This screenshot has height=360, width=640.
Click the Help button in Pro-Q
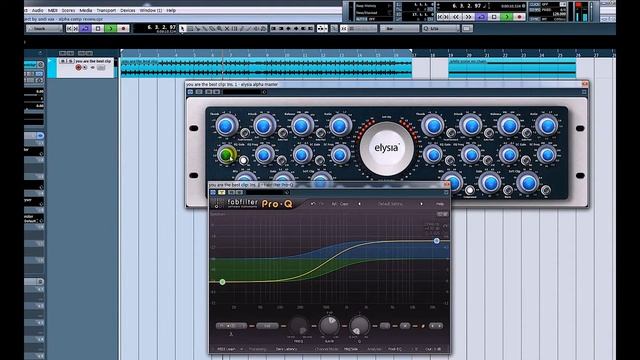(x=440, y=204)
